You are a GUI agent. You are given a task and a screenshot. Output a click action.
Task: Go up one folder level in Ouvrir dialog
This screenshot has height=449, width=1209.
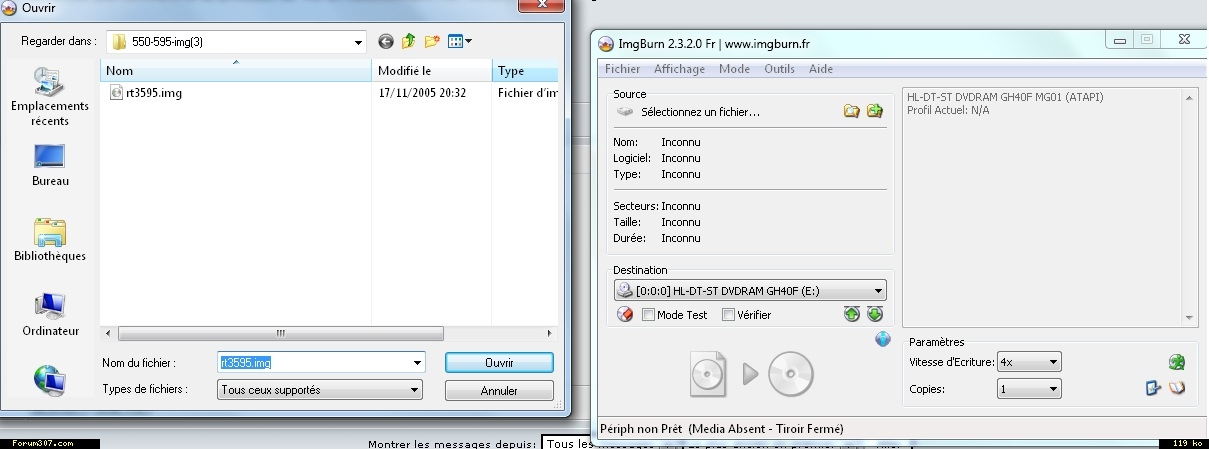[x=409, y=42]
